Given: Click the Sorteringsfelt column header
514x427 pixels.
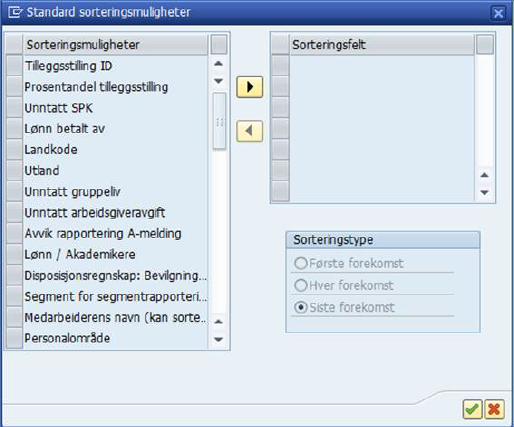Looking at the screenshot, I should click(x=381, y=44).
